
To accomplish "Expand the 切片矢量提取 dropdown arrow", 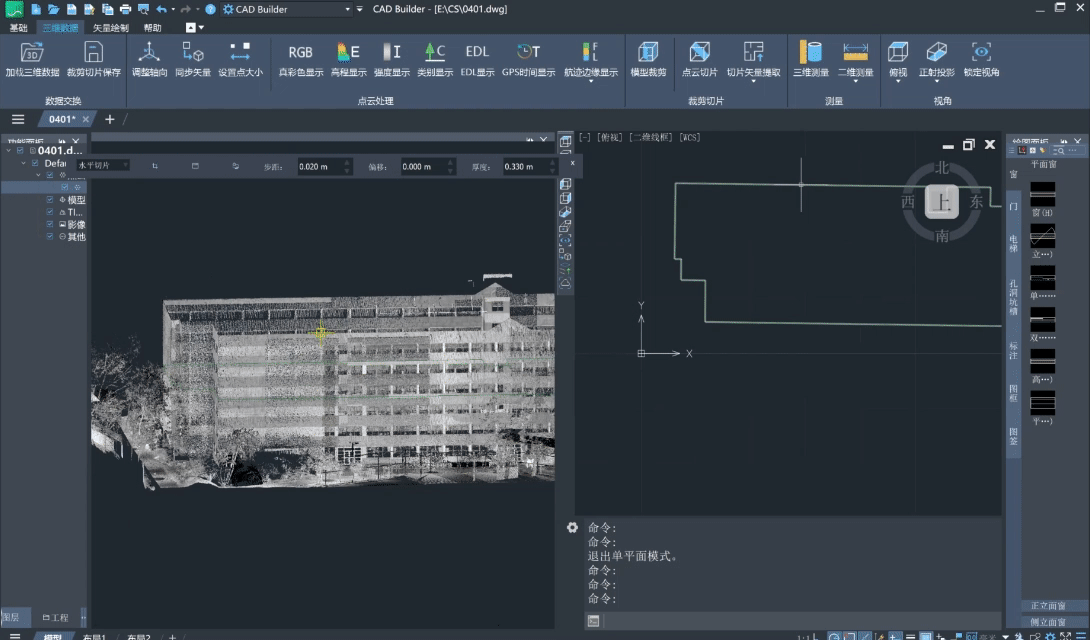I will [x=753, y=82].
